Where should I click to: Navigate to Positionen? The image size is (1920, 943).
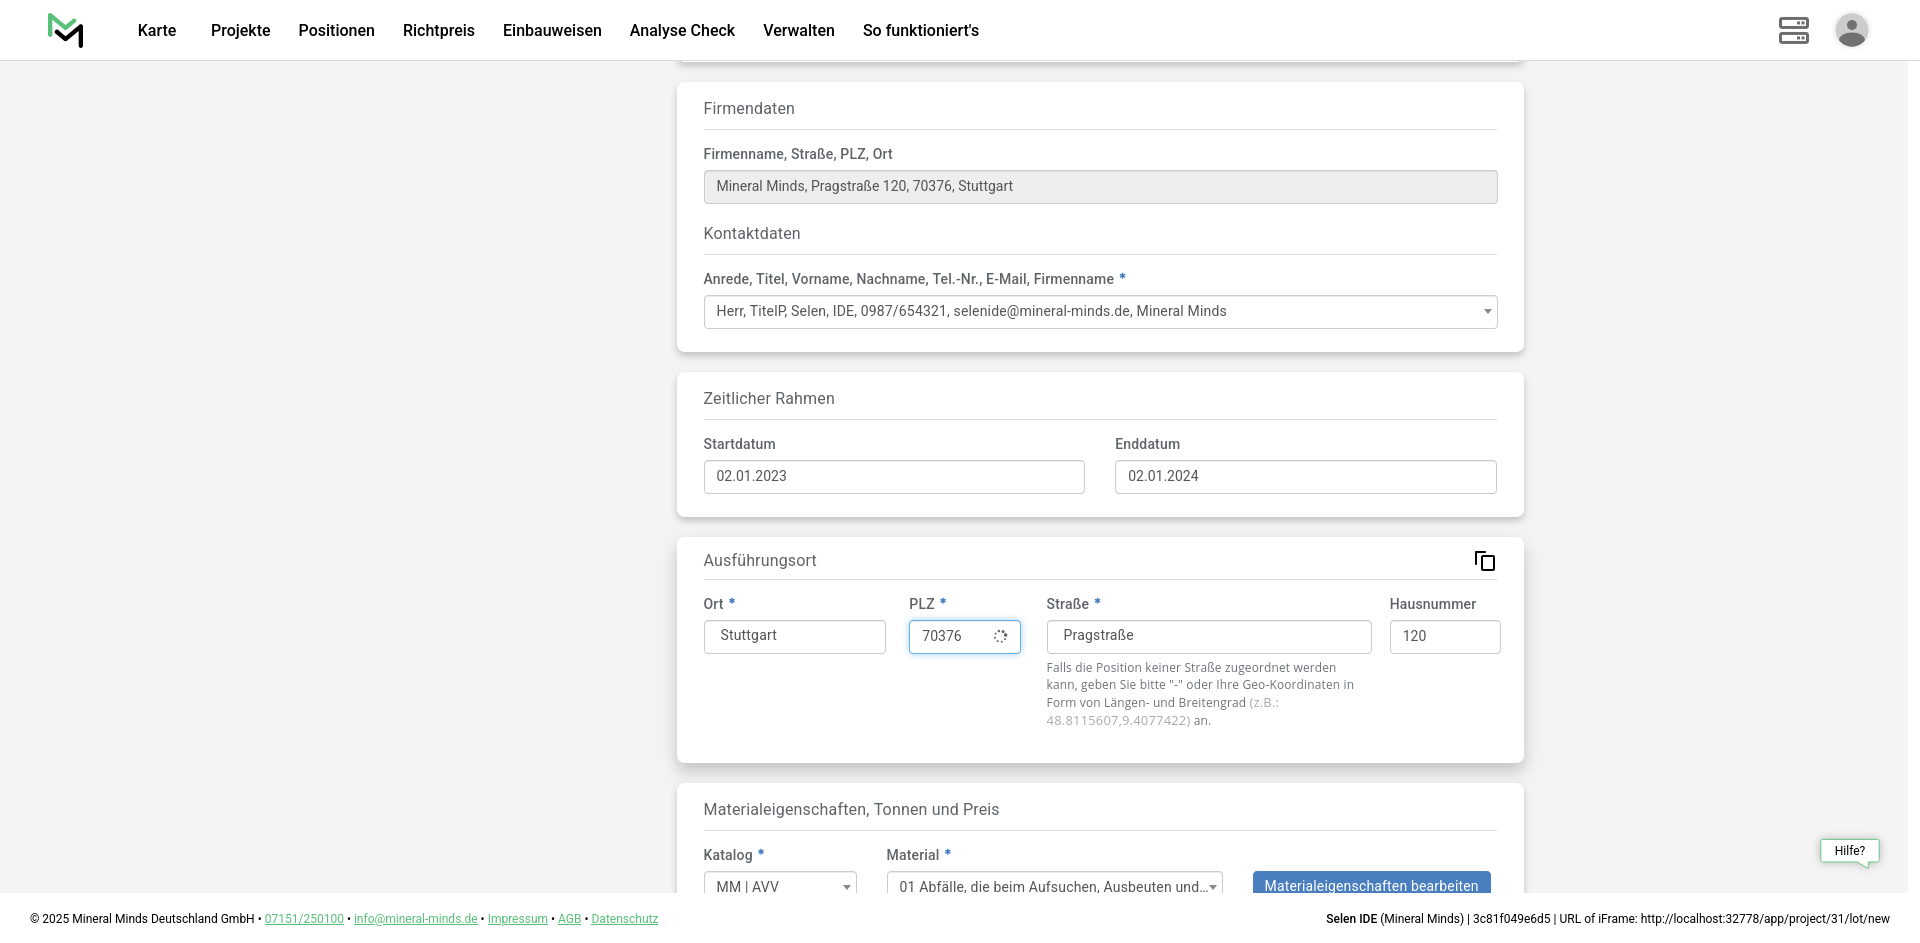(336, 31)
